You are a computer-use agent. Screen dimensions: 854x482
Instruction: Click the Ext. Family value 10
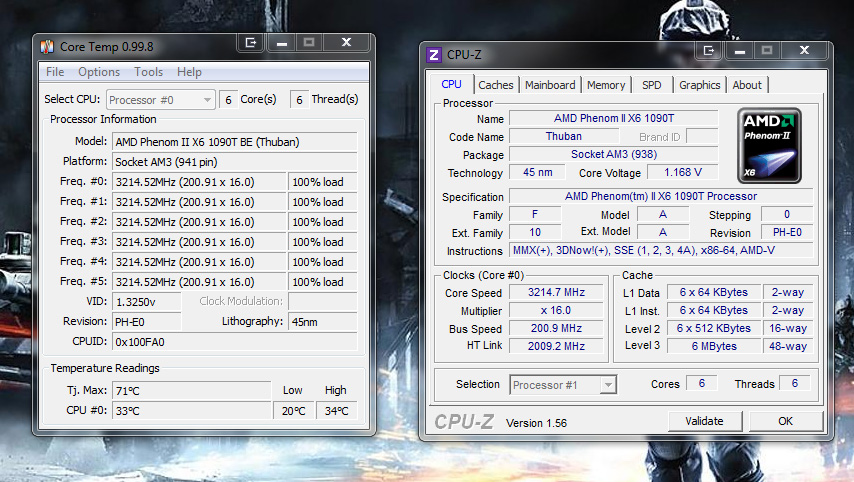[535, 233]
